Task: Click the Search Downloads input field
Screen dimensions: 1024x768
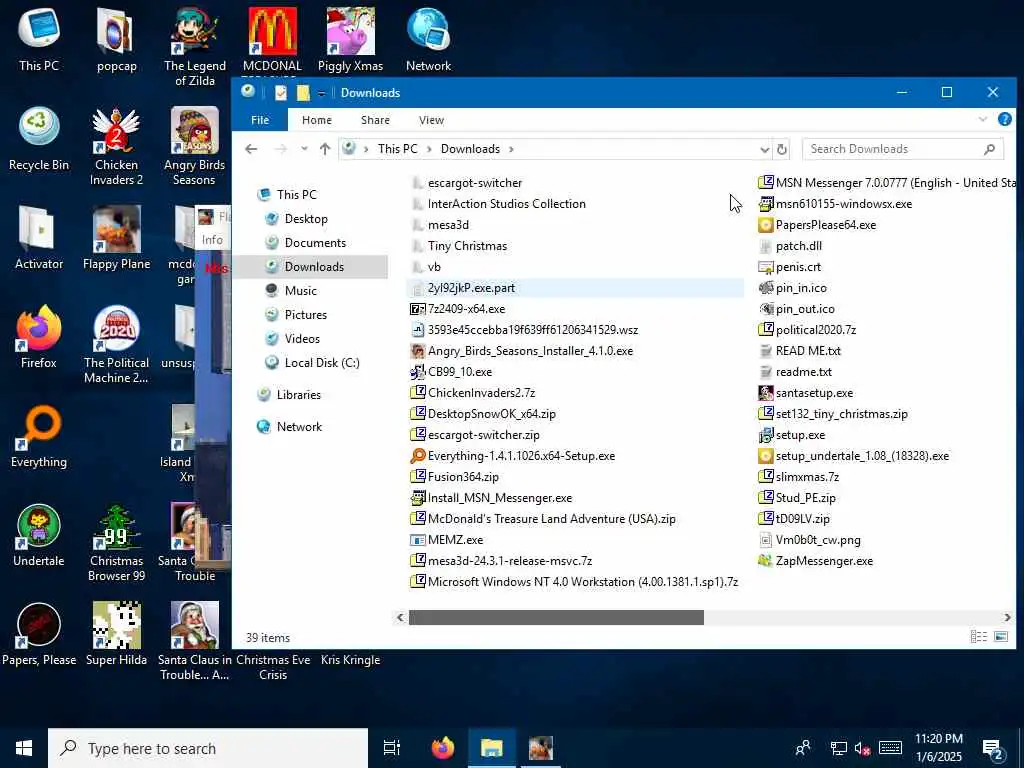Action: click(x=903, y=149)
